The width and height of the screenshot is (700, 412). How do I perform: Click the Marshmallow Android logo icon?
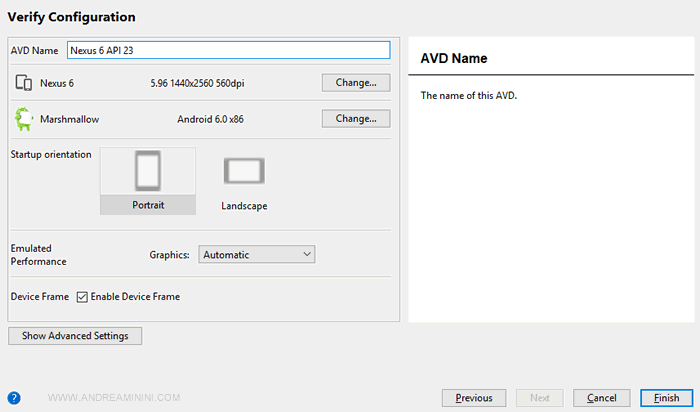coord(24,119)
